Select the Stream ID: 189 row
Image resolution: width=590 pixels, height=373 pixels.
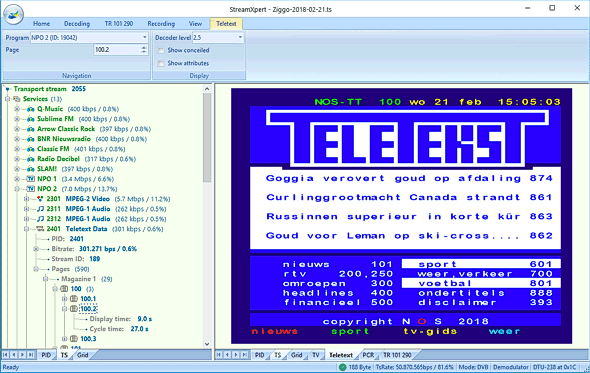(76, 259)
